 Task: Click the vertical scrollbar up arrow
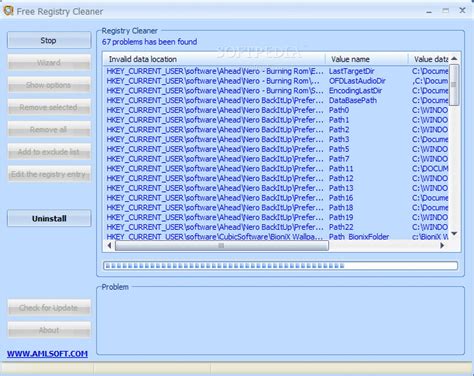(454, 58)
